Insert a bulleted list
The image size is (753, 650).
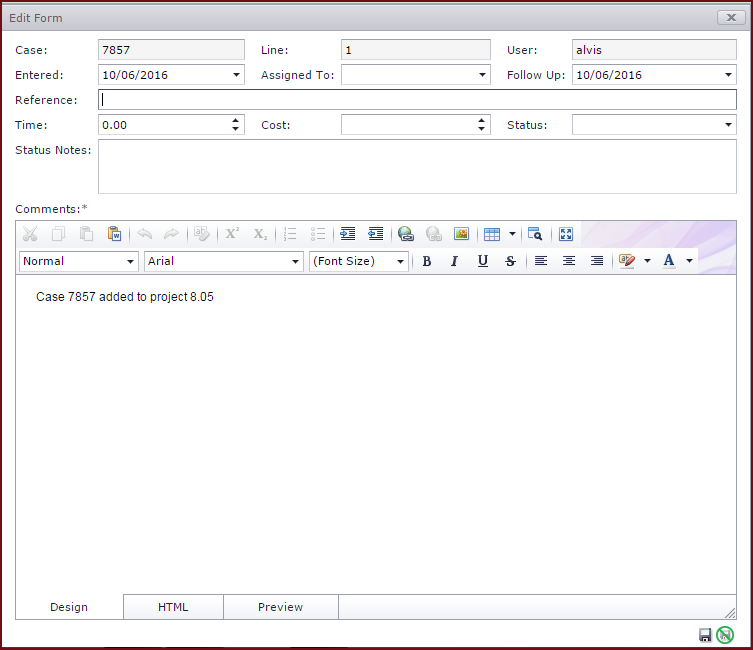pos(318,234)
